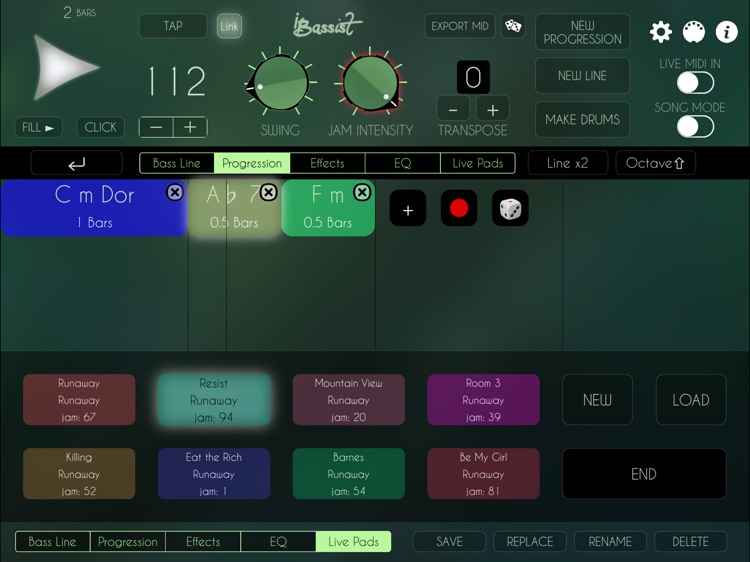
Task: Click the NEW pad button
Action: [x=597, y=400]
